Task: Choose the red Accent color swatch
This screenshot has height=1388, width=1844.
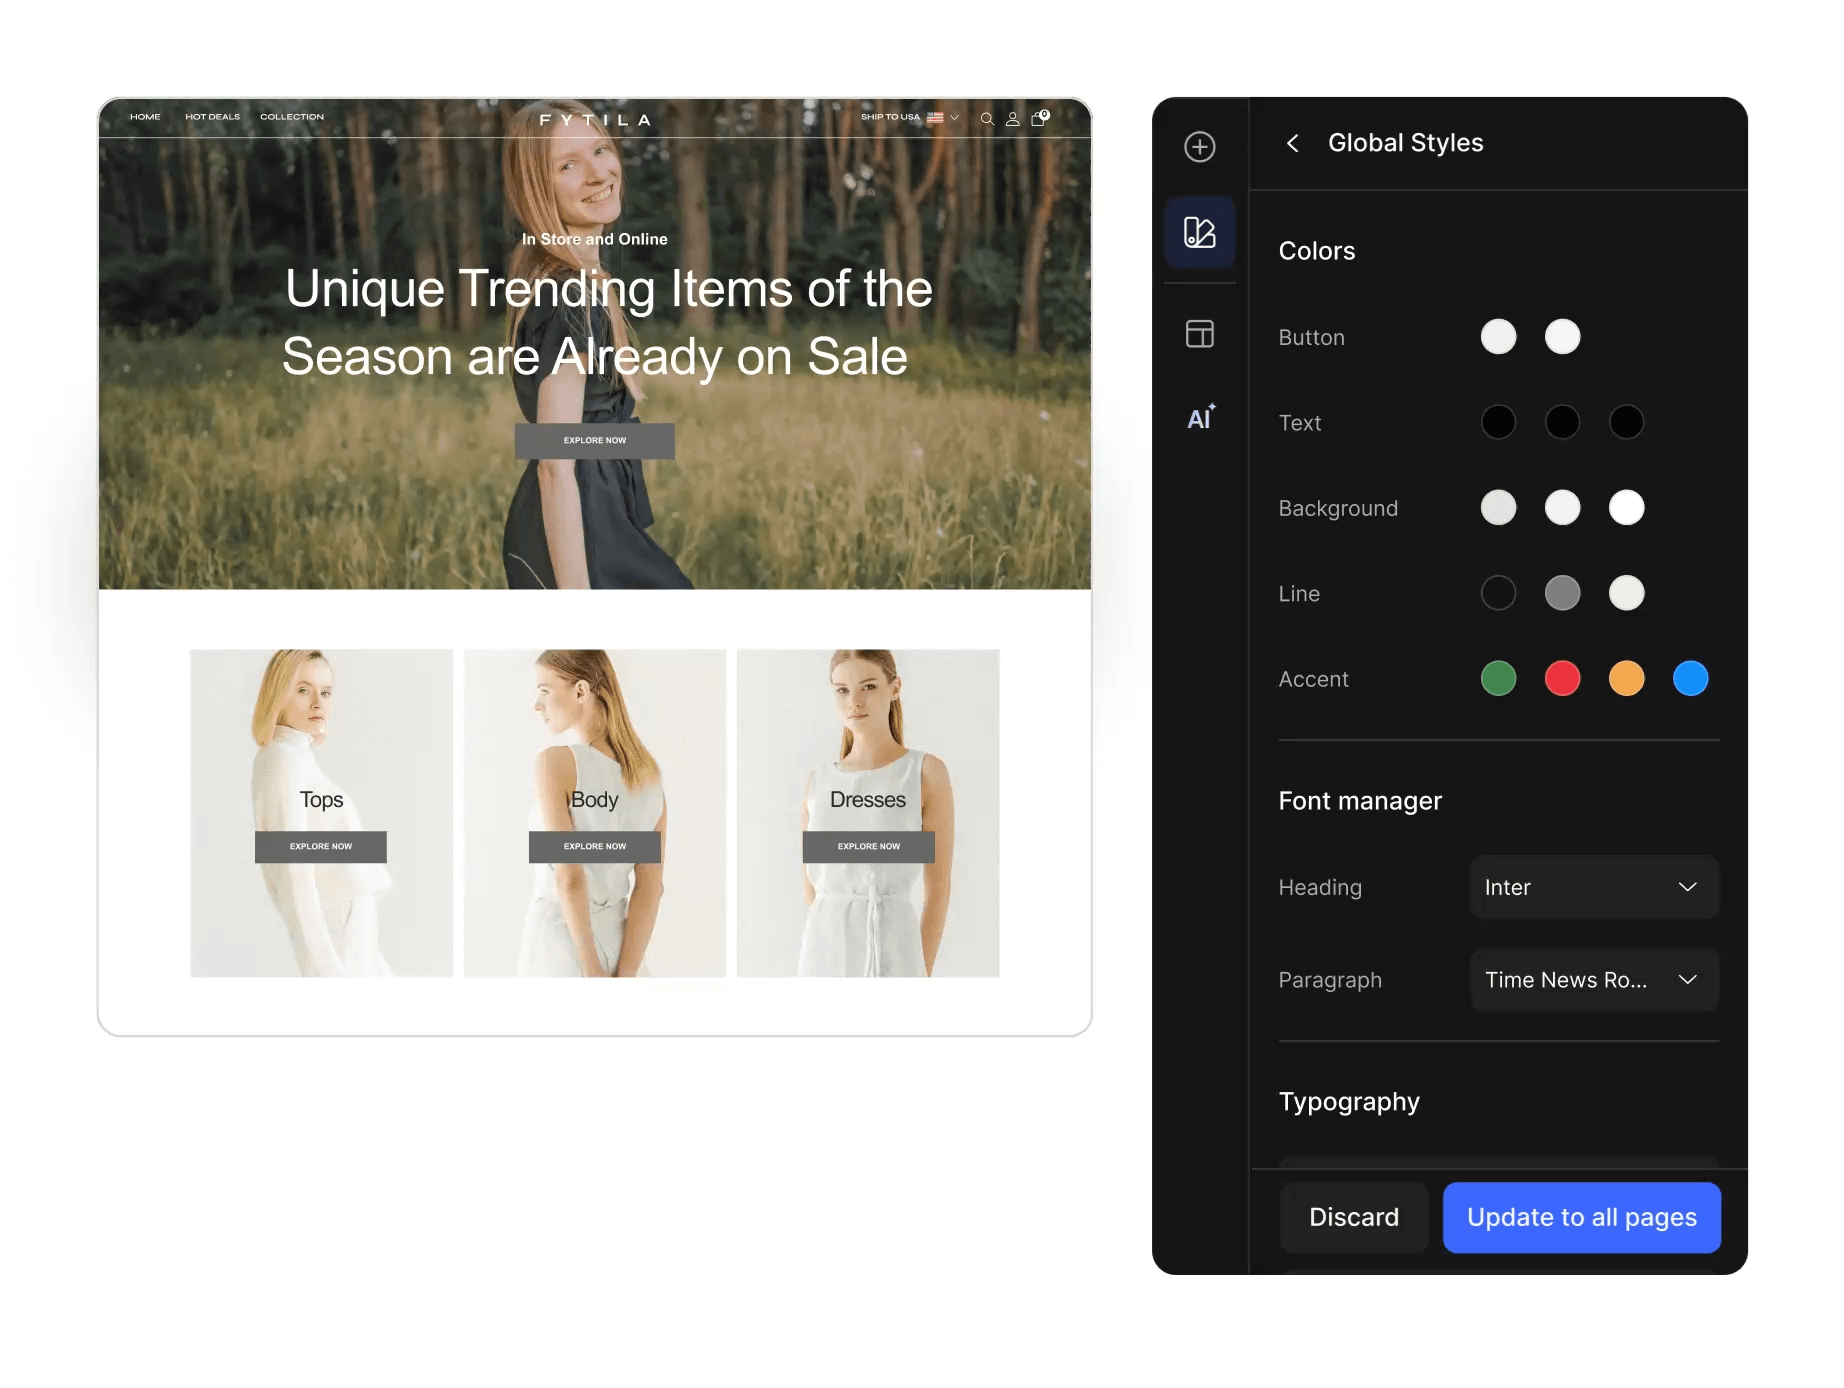Action: 1562,679
